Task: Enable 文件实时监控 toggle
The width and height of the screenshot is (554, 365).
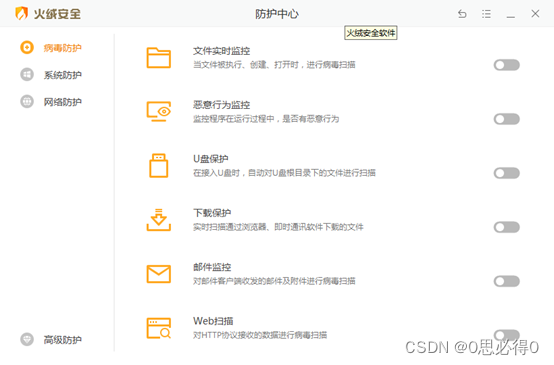Action: click(507, 65)
